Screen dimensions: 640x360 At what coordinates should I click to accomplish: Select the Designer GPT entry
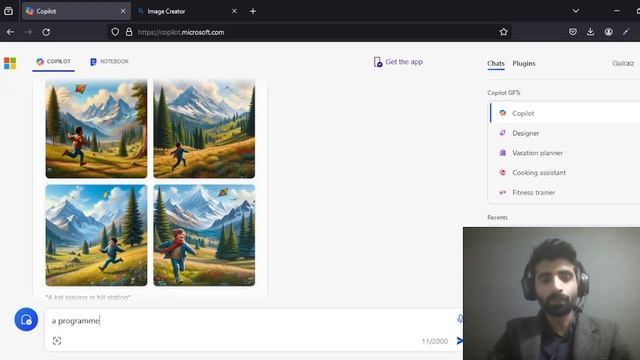coord(565,133)
